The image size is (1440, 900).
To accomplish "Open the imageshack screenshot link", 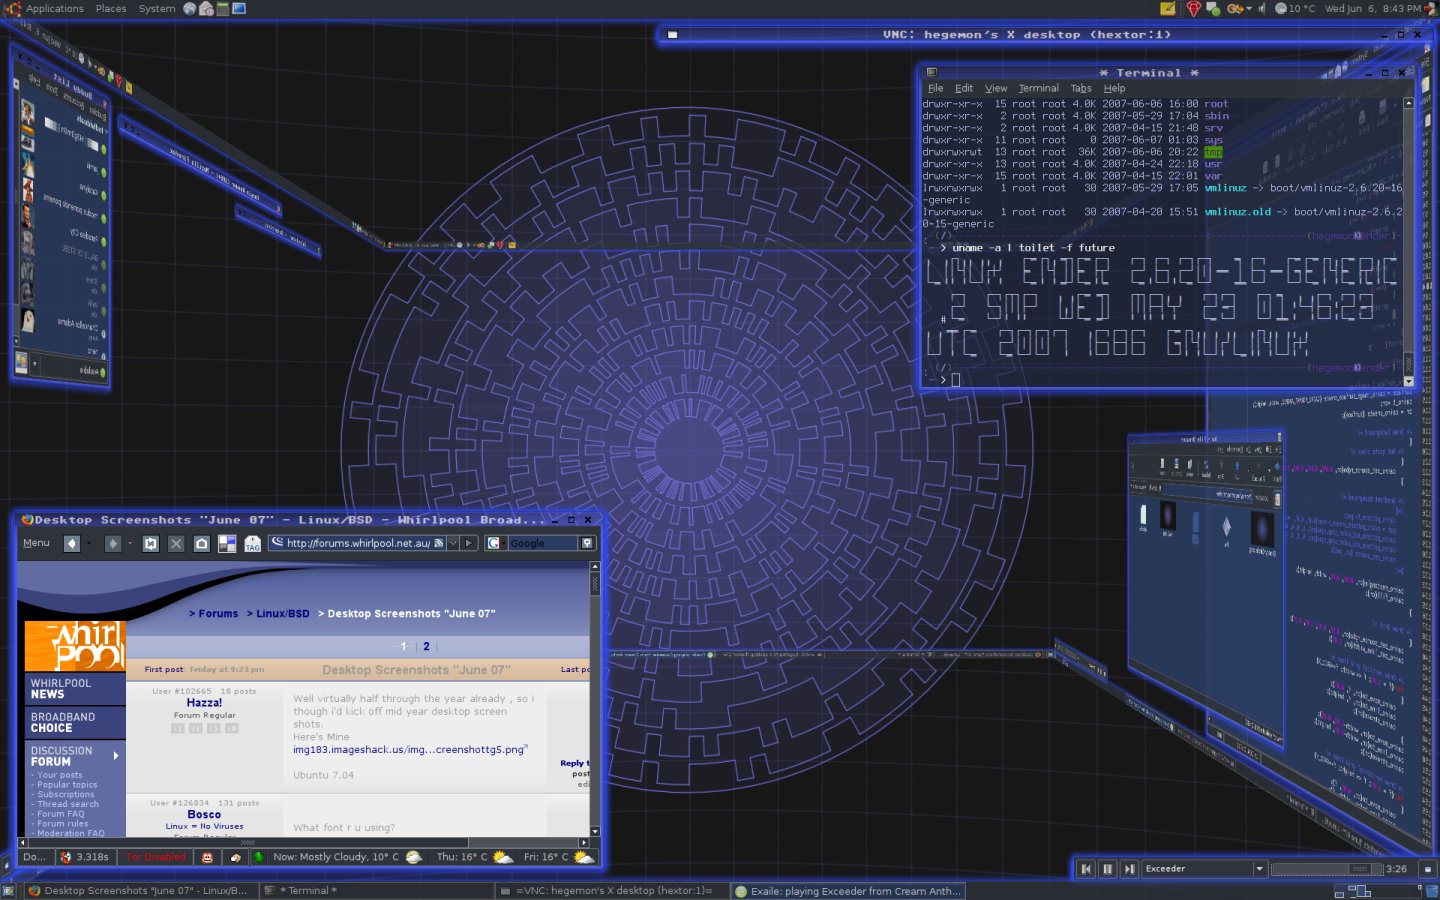I will pyautogui.click(x=409, y=750).
